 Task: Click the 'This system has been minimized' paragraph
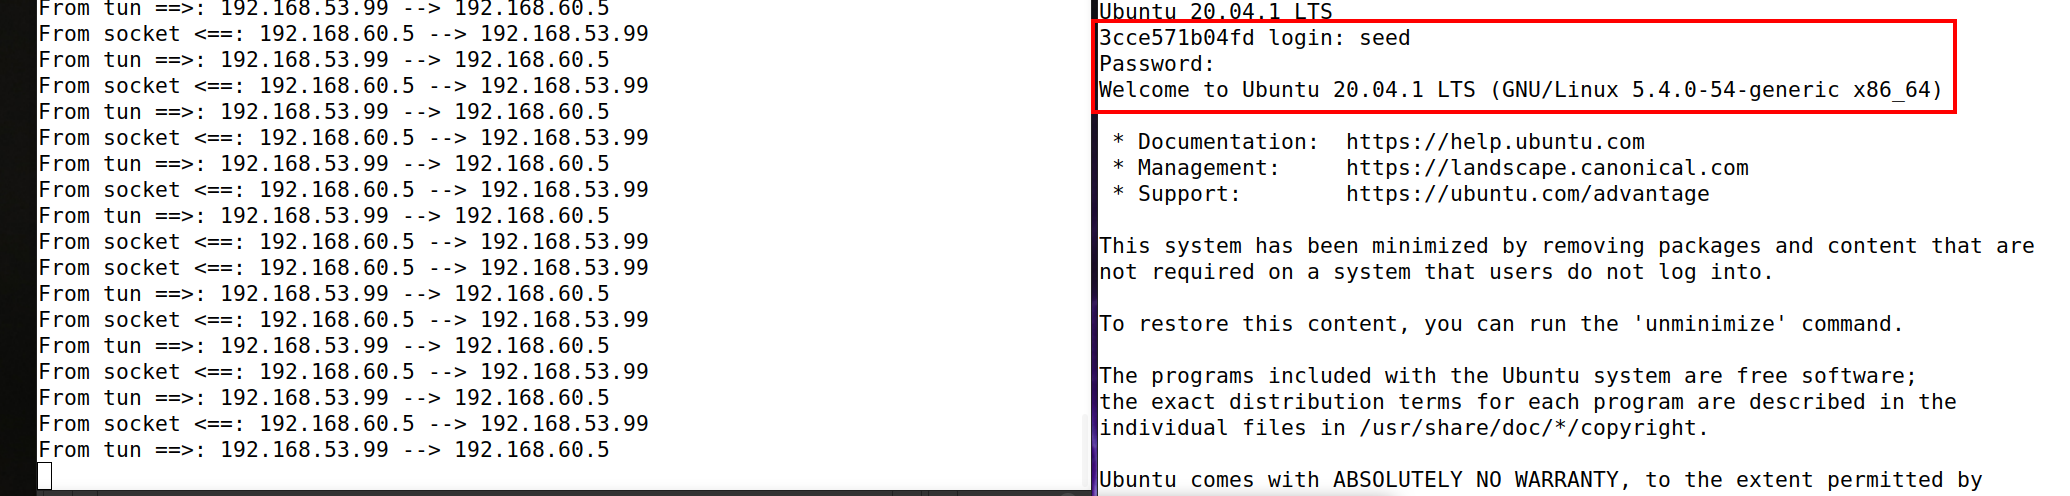1566,259
